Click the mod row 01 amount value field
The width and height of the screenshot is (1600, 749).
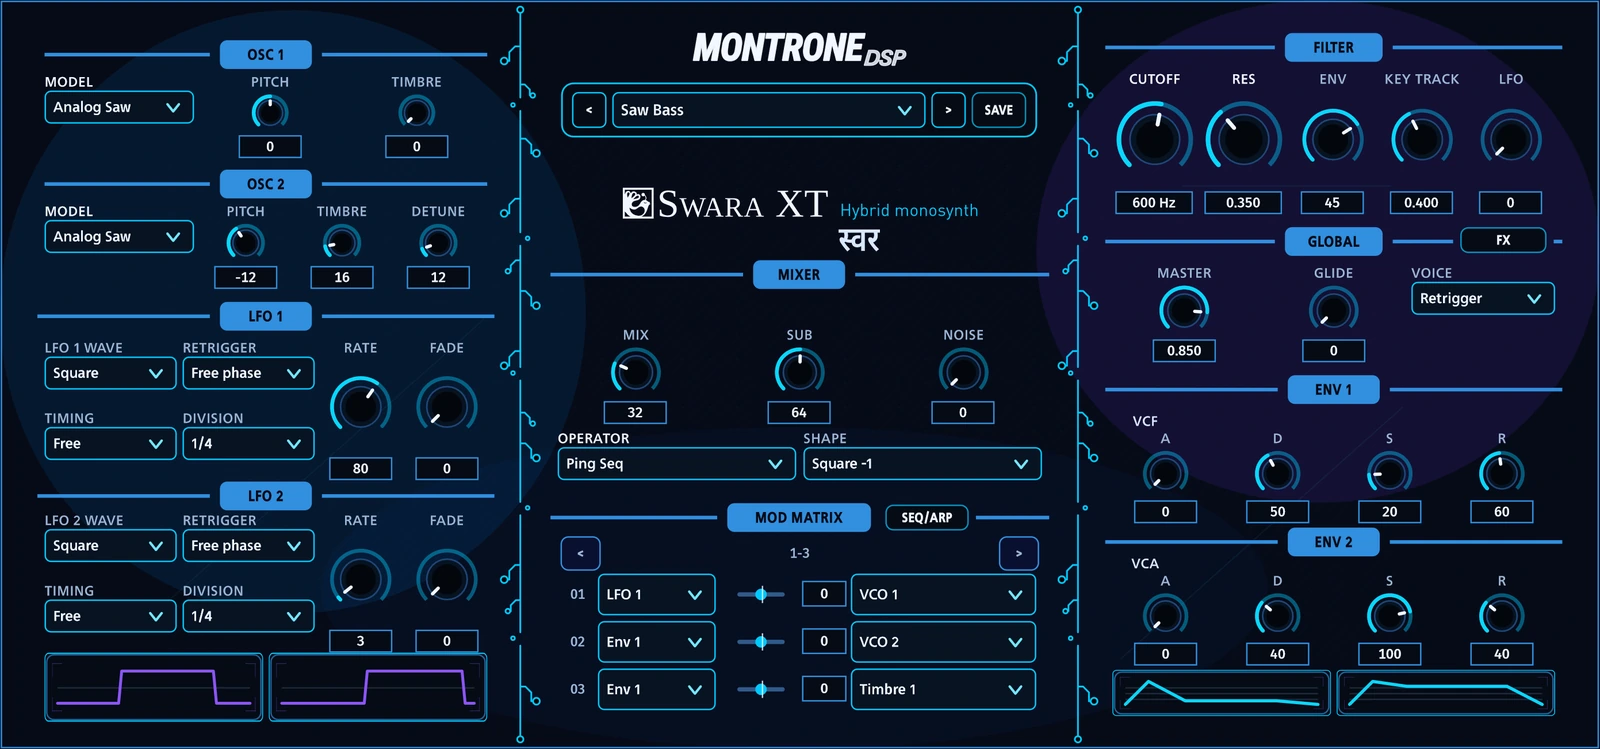pos(824,594)
